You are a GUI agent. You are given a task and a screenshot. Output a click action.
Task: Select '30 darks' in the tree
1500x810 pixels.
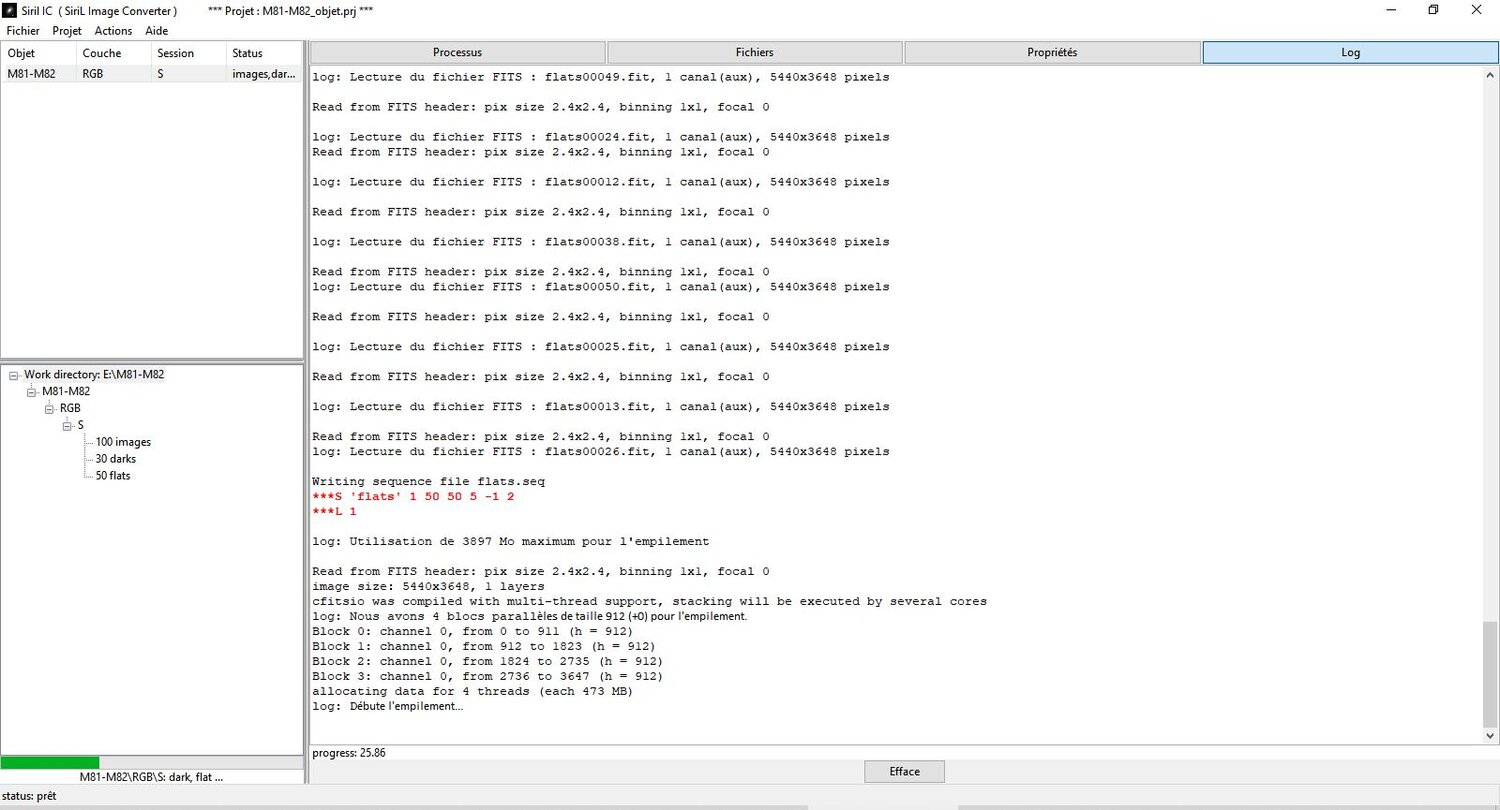tap(115, 459)
